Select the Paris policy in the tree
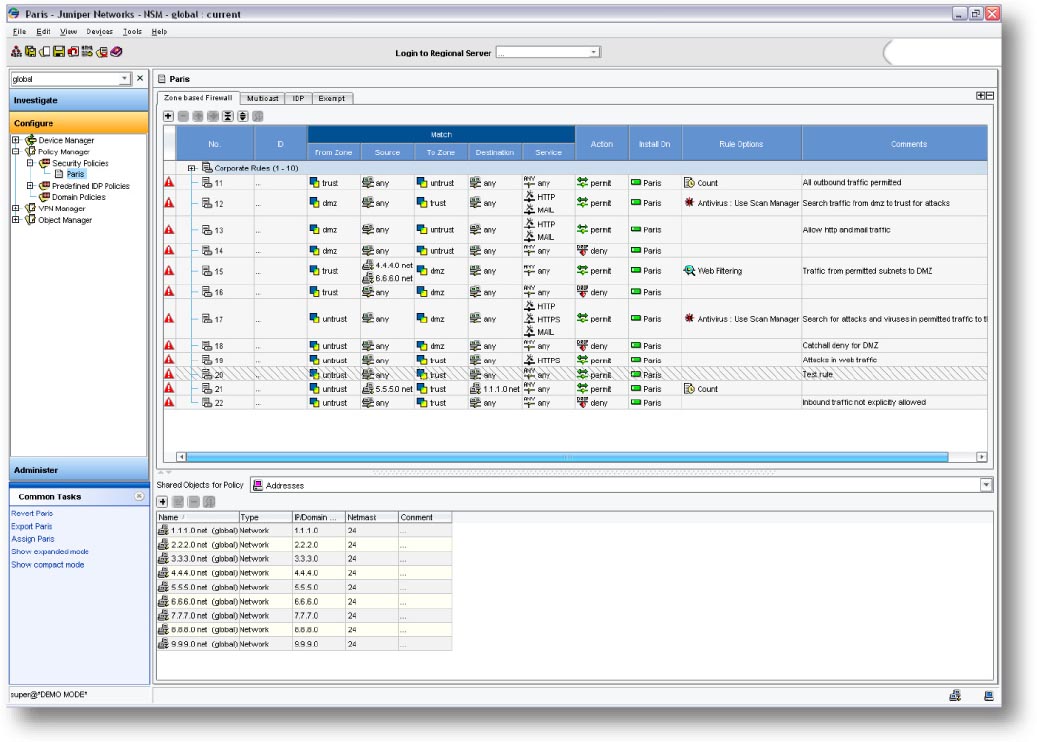 tap(75, 174)
